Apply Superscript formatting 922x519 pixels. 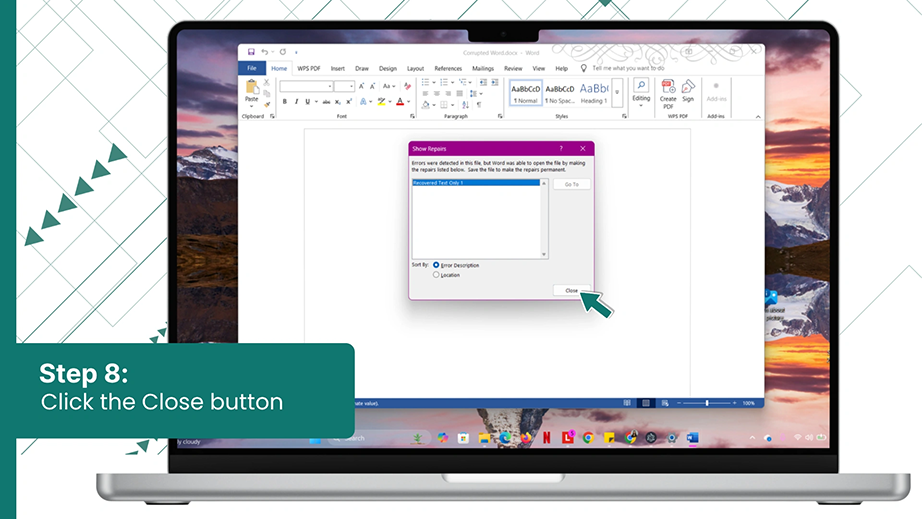pos(349,102)
